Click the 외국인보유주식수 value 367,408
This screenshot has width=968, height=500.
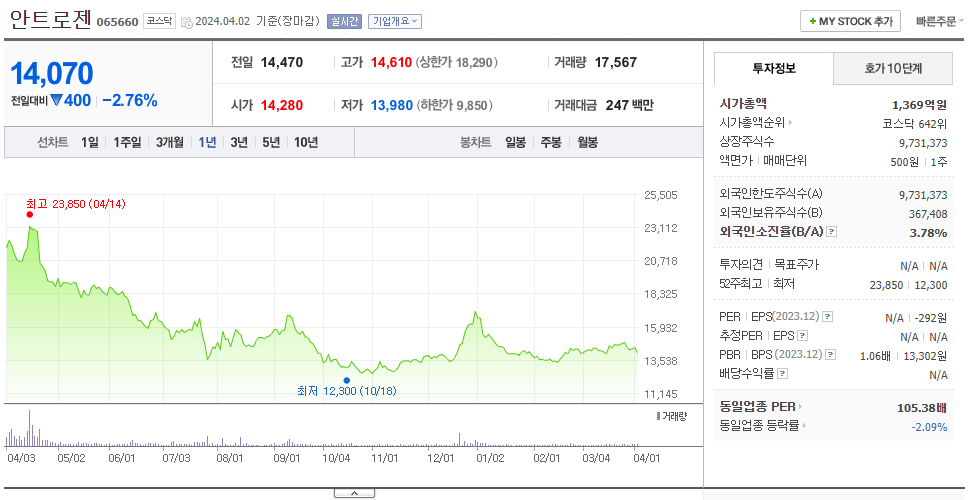coord(928,214)
